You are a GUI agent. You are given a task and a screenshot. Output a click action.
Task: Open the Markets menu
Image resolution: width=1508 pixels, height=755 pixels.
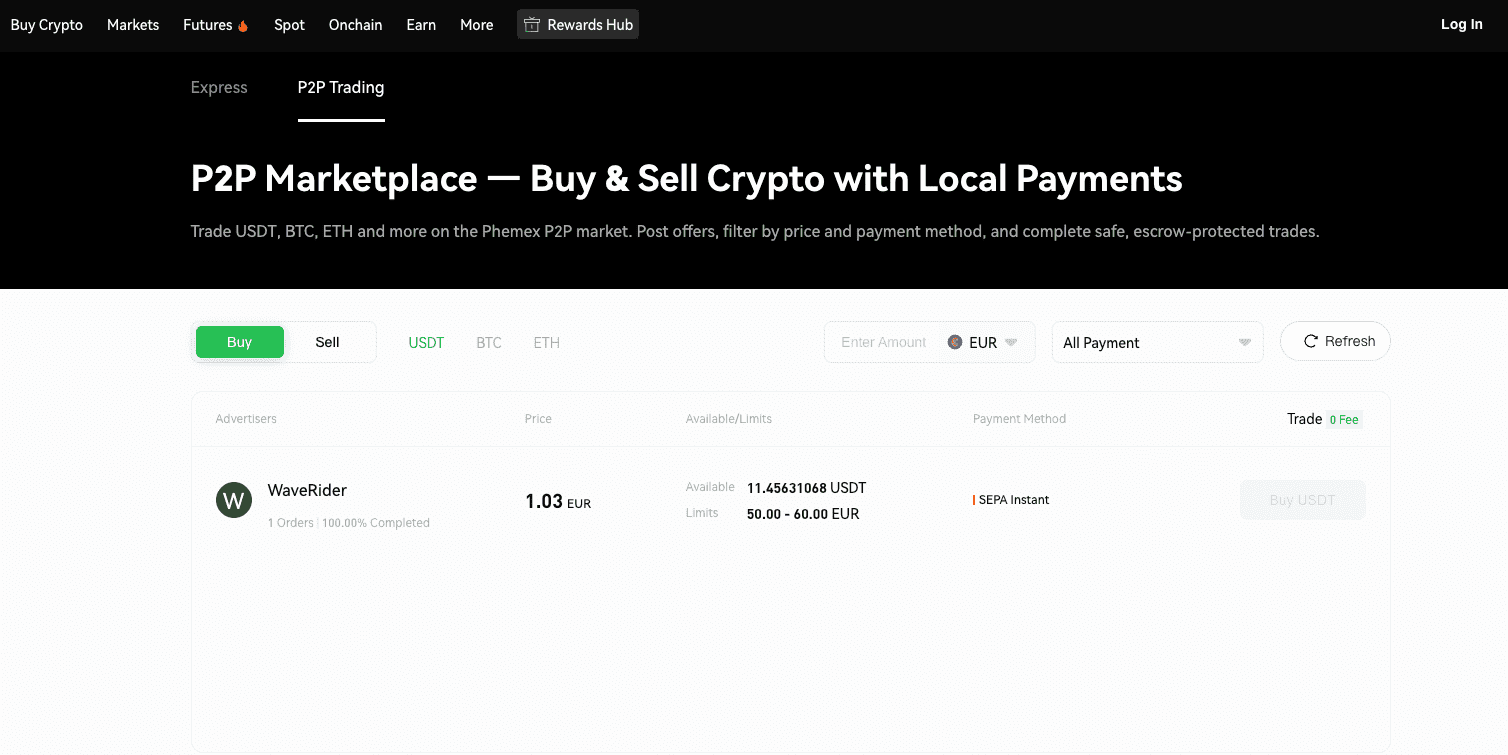pos(132,24)
